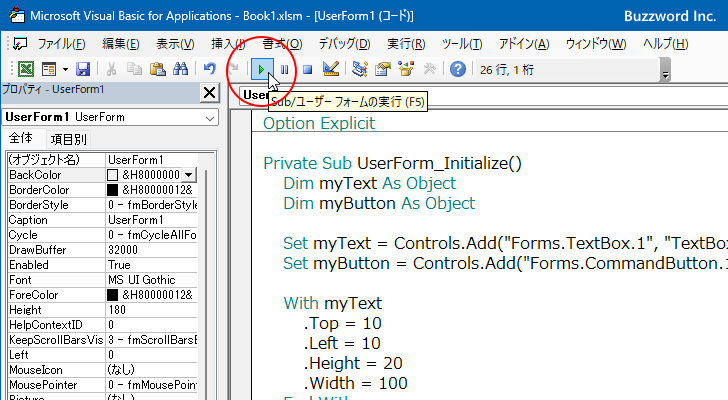Click the View Microsoft Excel icon
Screen dimensions: 728x400
coord(26,69)
